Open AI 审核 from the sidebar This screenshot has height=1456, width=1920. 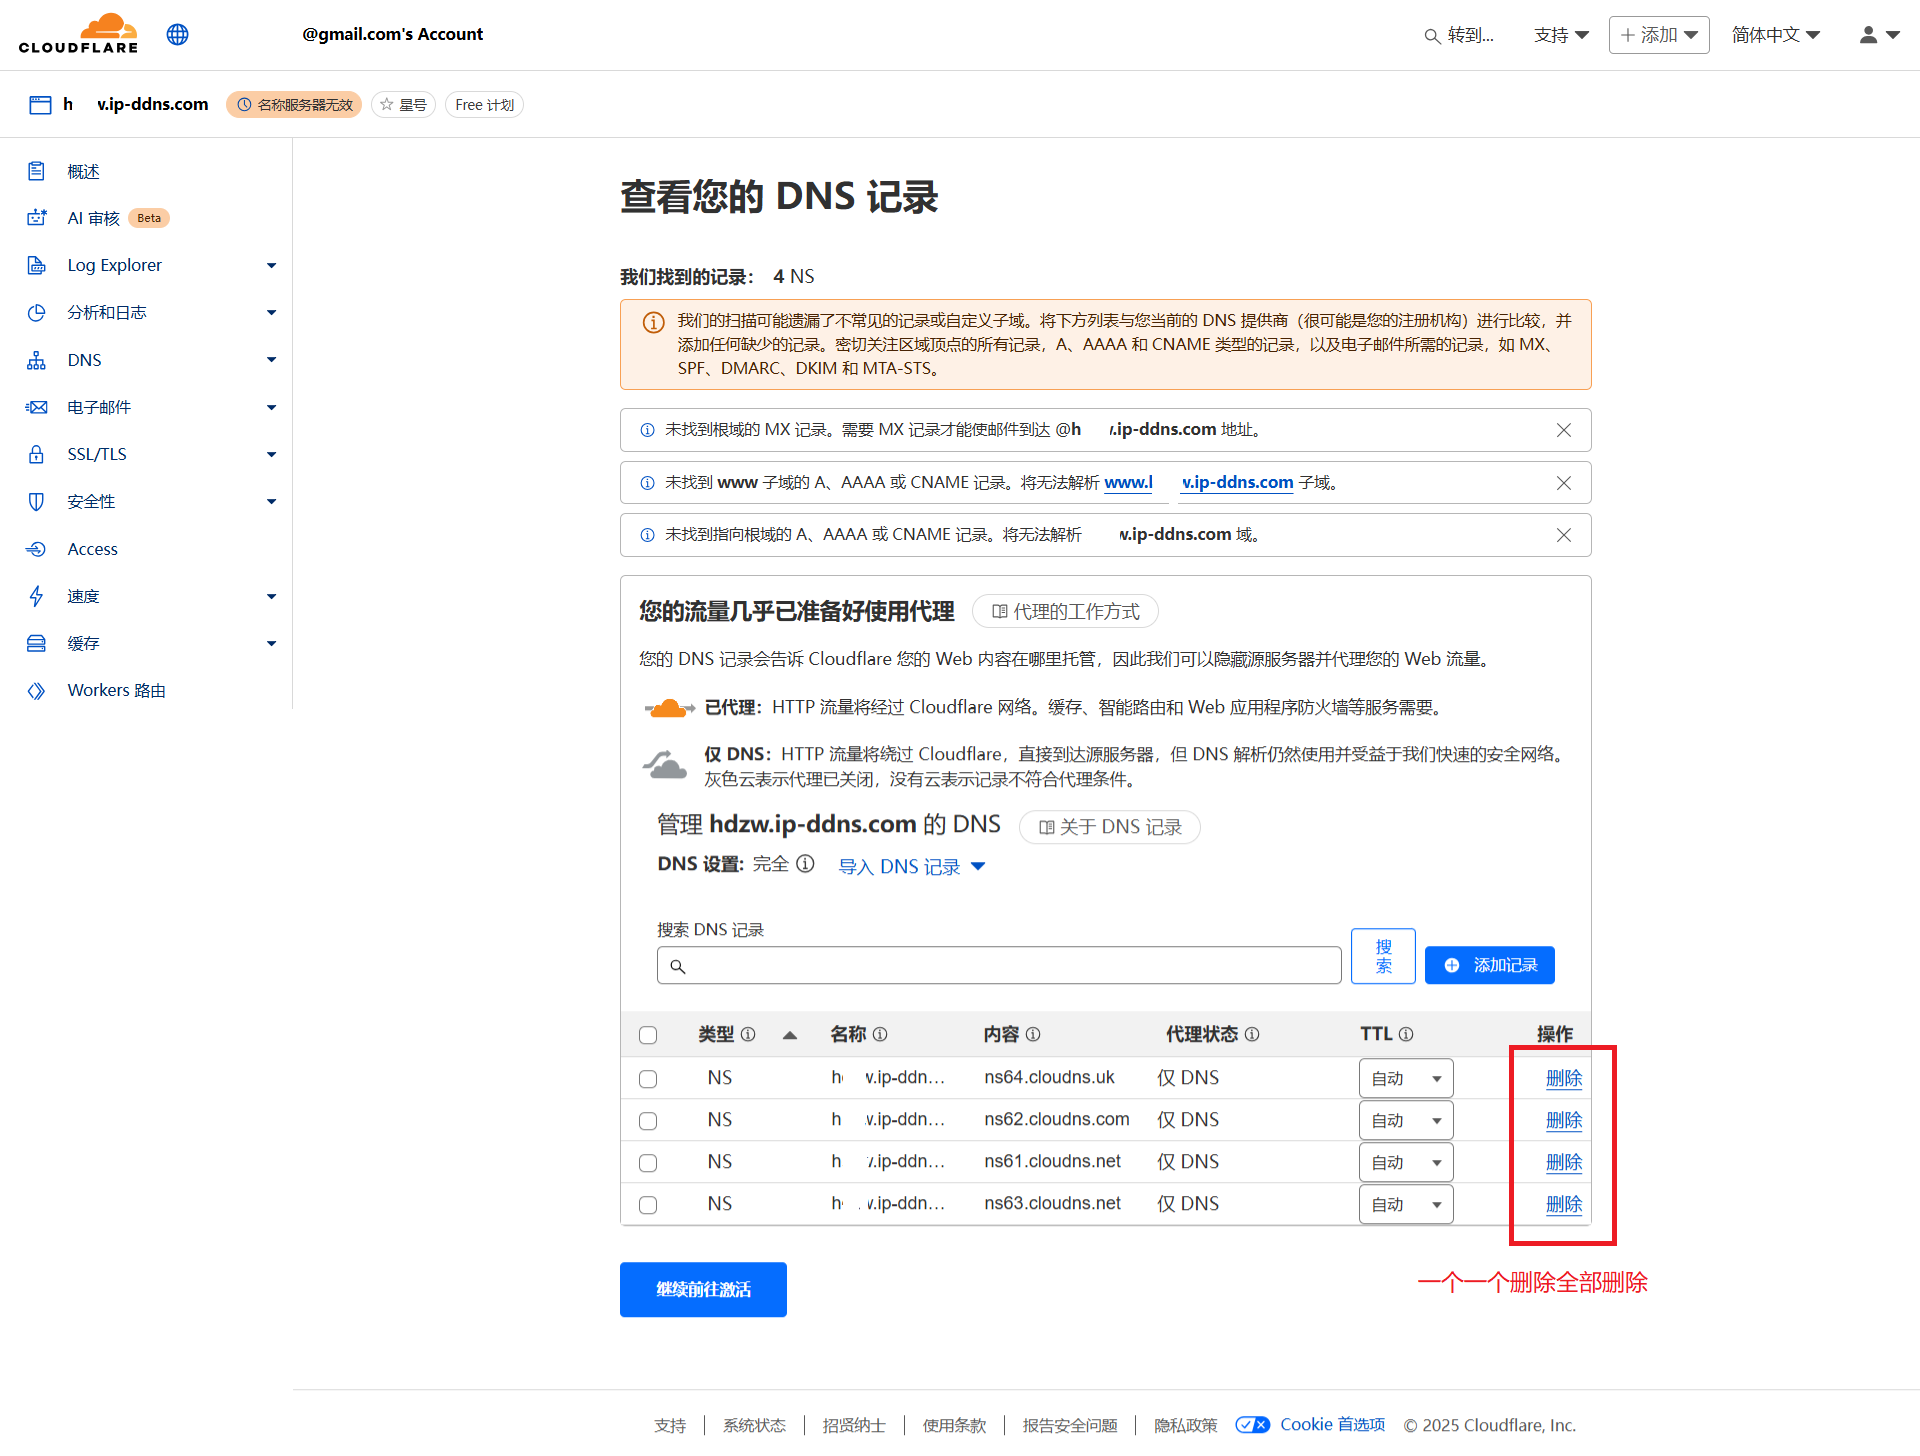[93, 218]
